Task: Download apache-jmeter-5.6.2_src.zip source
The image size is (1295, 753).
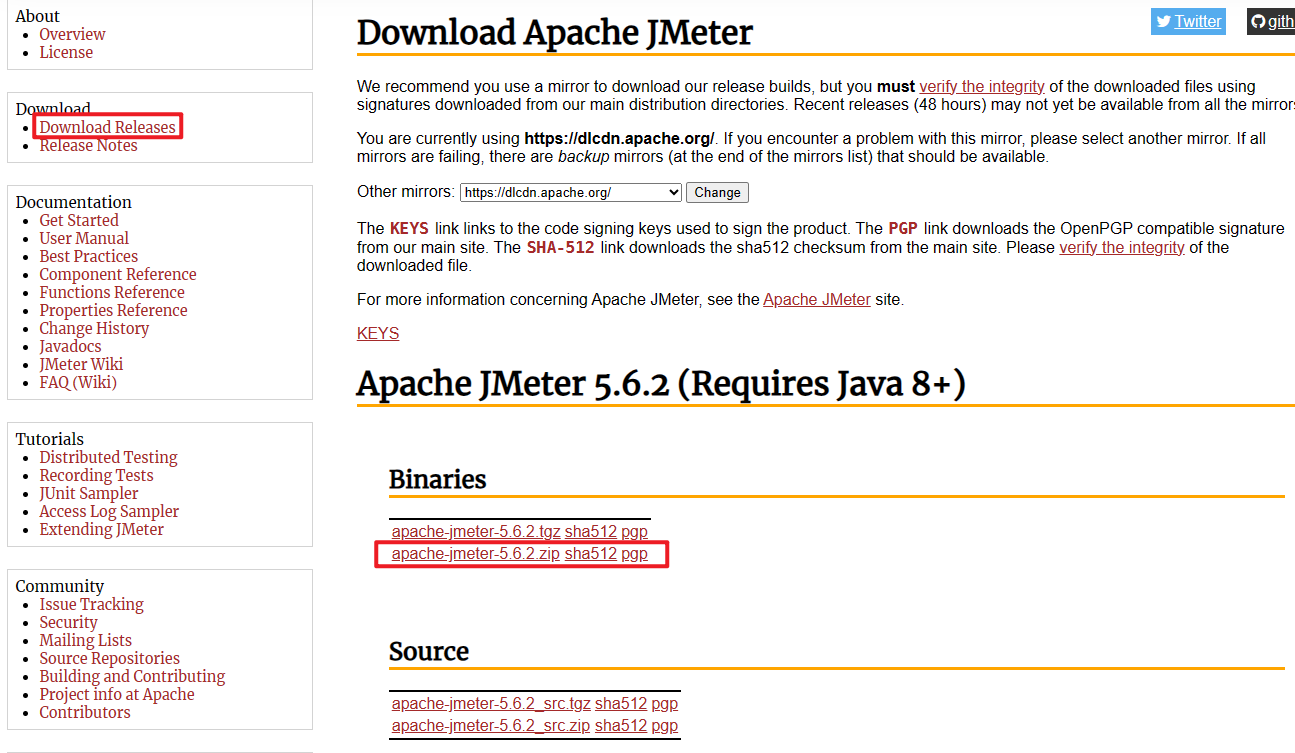Action: (491, 725)
